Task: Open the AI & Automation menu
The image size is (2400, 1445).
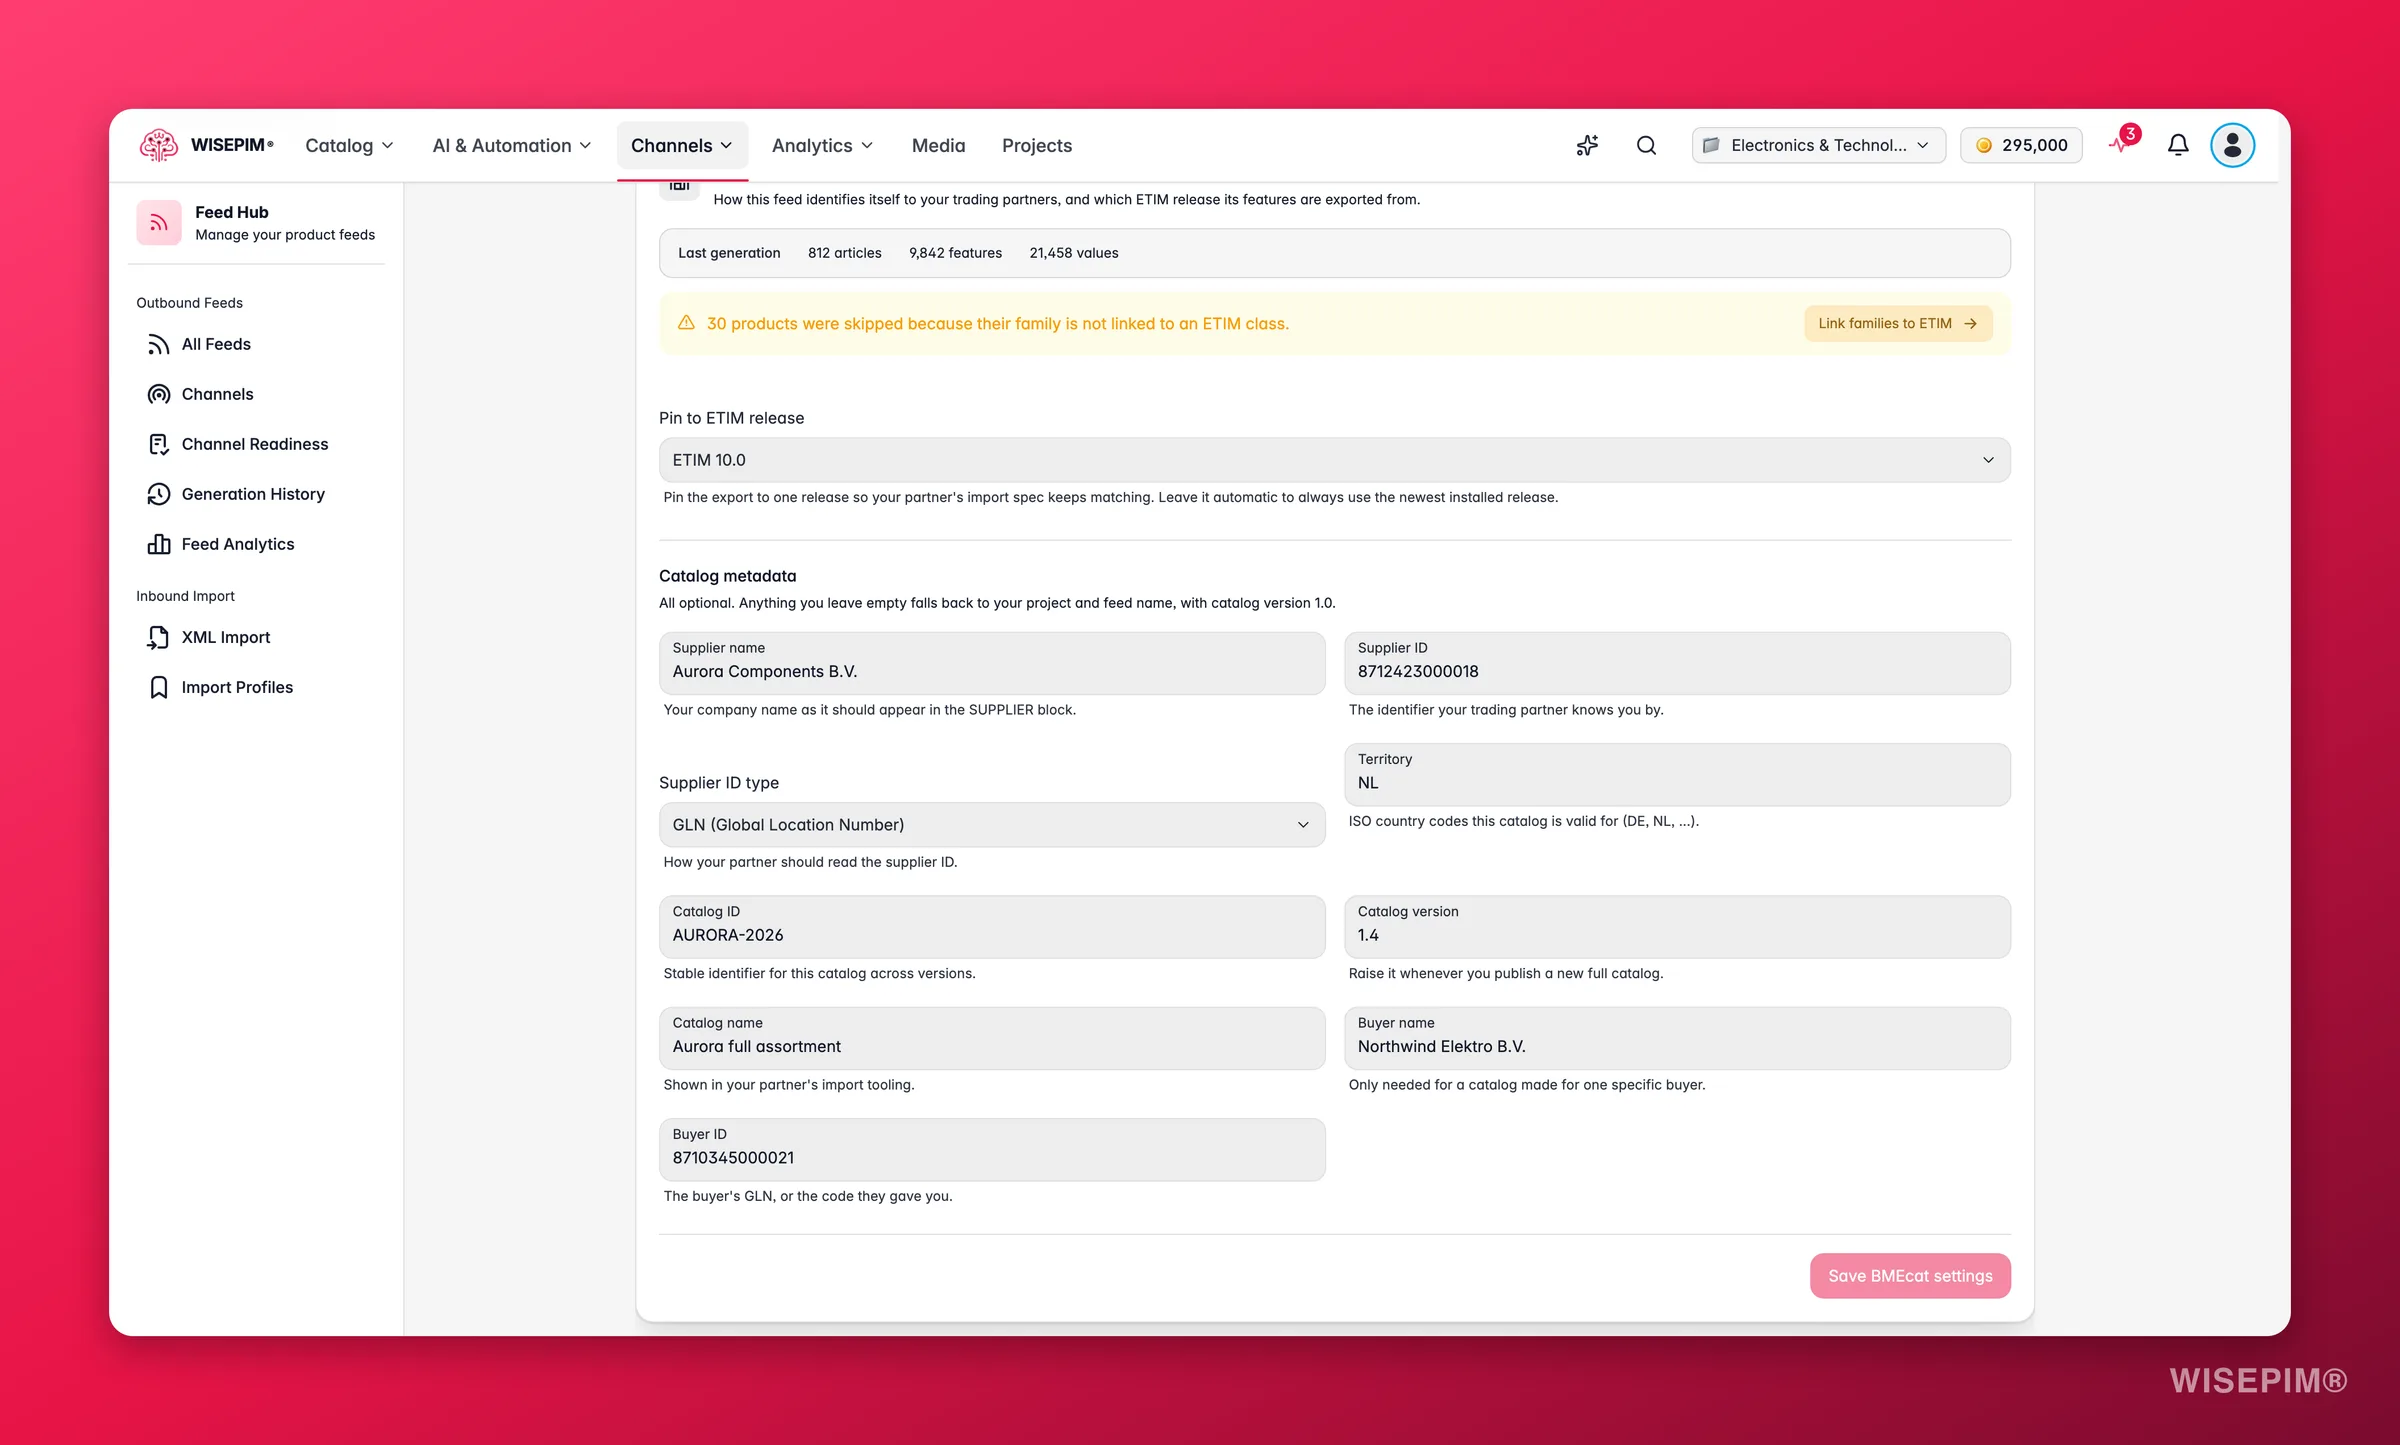Action: pyautogui.click(x=511, y=145)
